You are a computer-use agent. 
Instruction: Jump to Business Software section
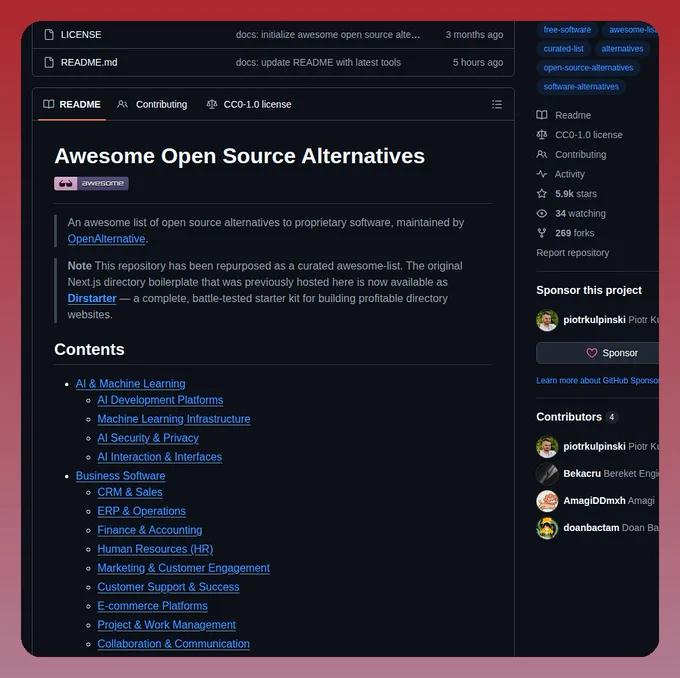(121, 476)
